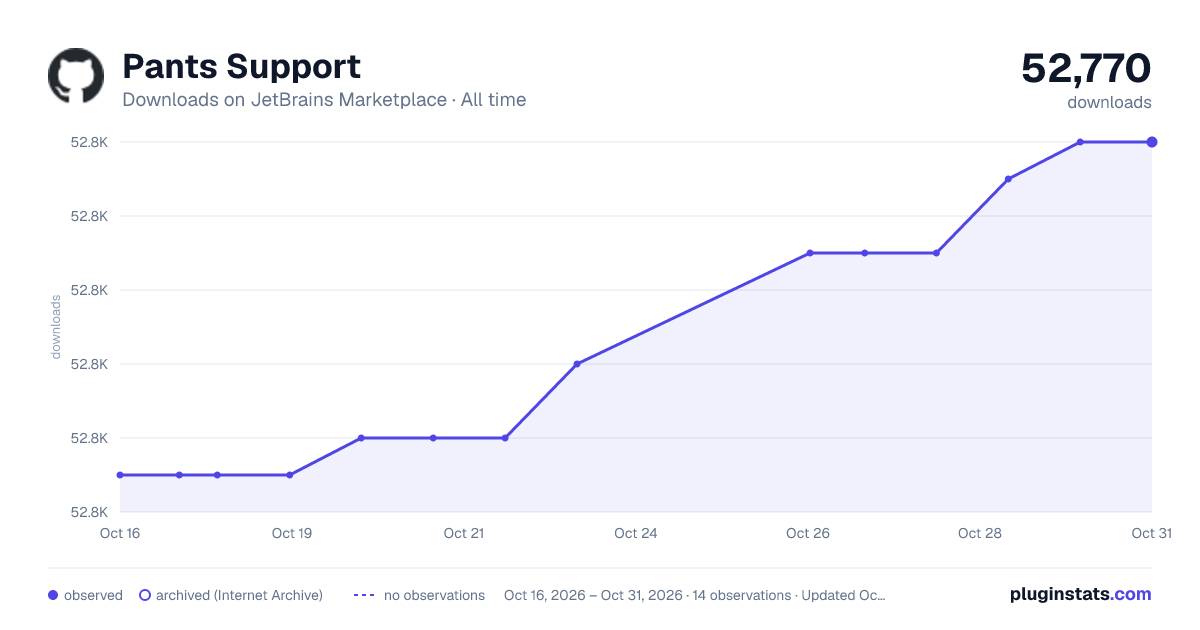Screen dimensions: 1200x630
Task: Click the dashed line icon beside "no observations"
Action: tap(363, 595)
